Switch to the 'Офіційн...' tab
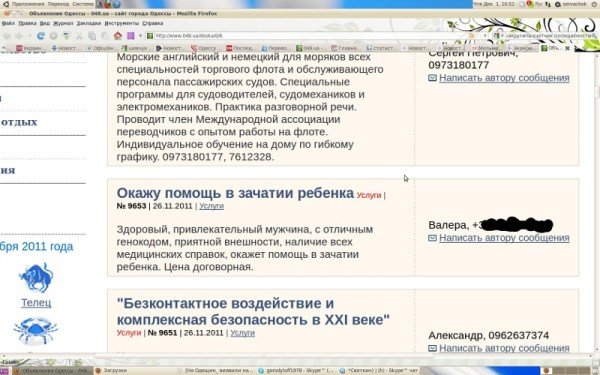600x375 pixels. click(x=101, y=48)
